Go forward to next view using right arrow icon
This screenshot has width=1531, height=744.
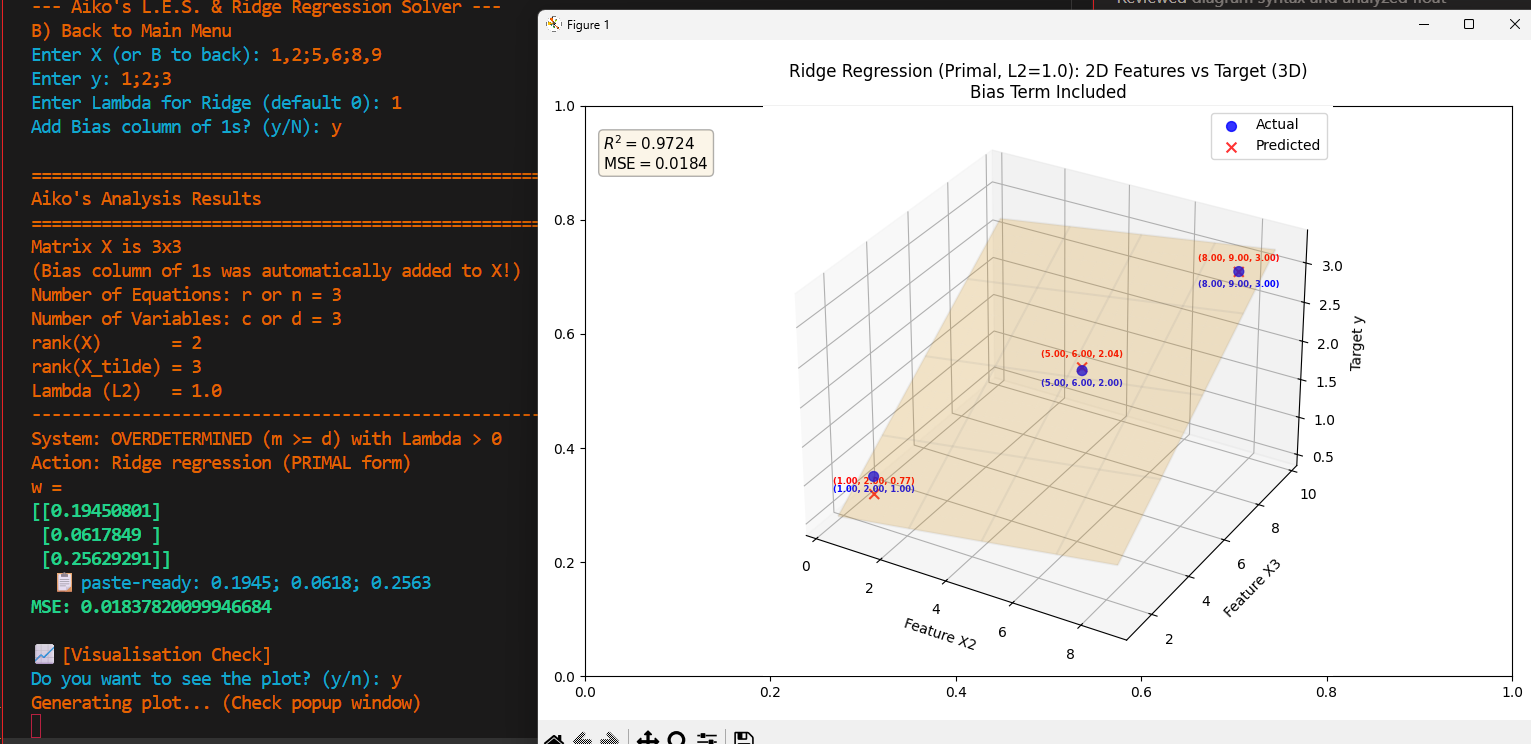tap(610, 738)
